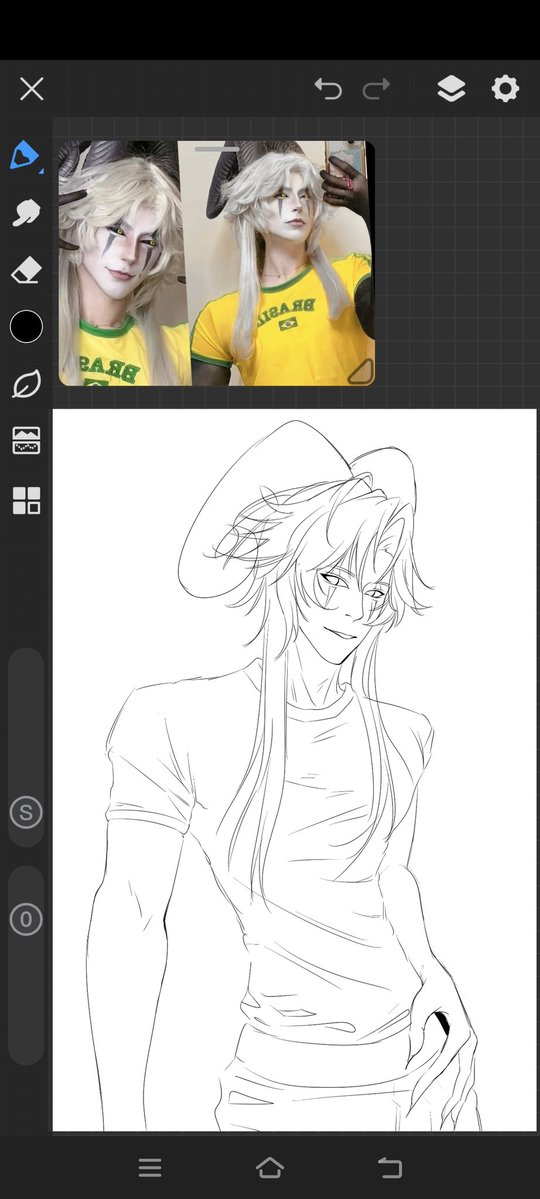Open Android recent apps button
Screen dimensions: 540x1199
[150, 1168]
